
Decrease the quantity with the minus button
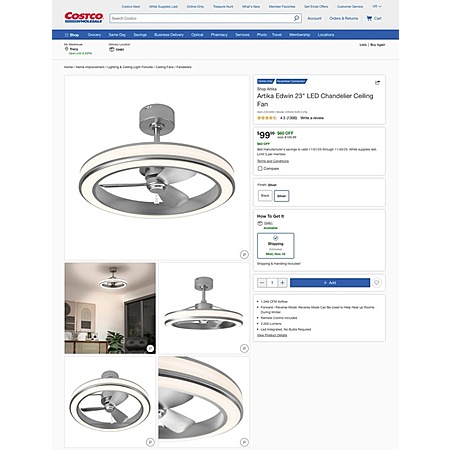[x=262, y=283]
